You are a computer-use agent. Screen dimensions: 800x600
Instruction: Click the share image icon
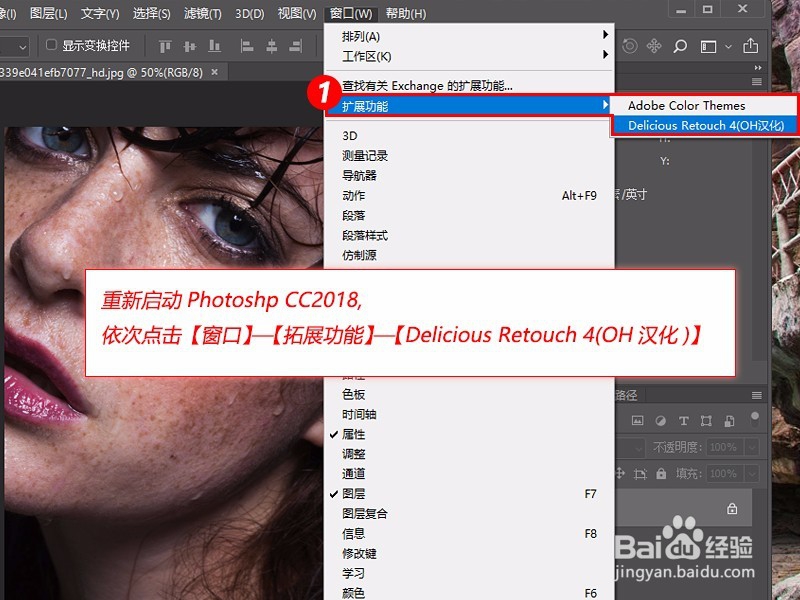click(751, 45)
